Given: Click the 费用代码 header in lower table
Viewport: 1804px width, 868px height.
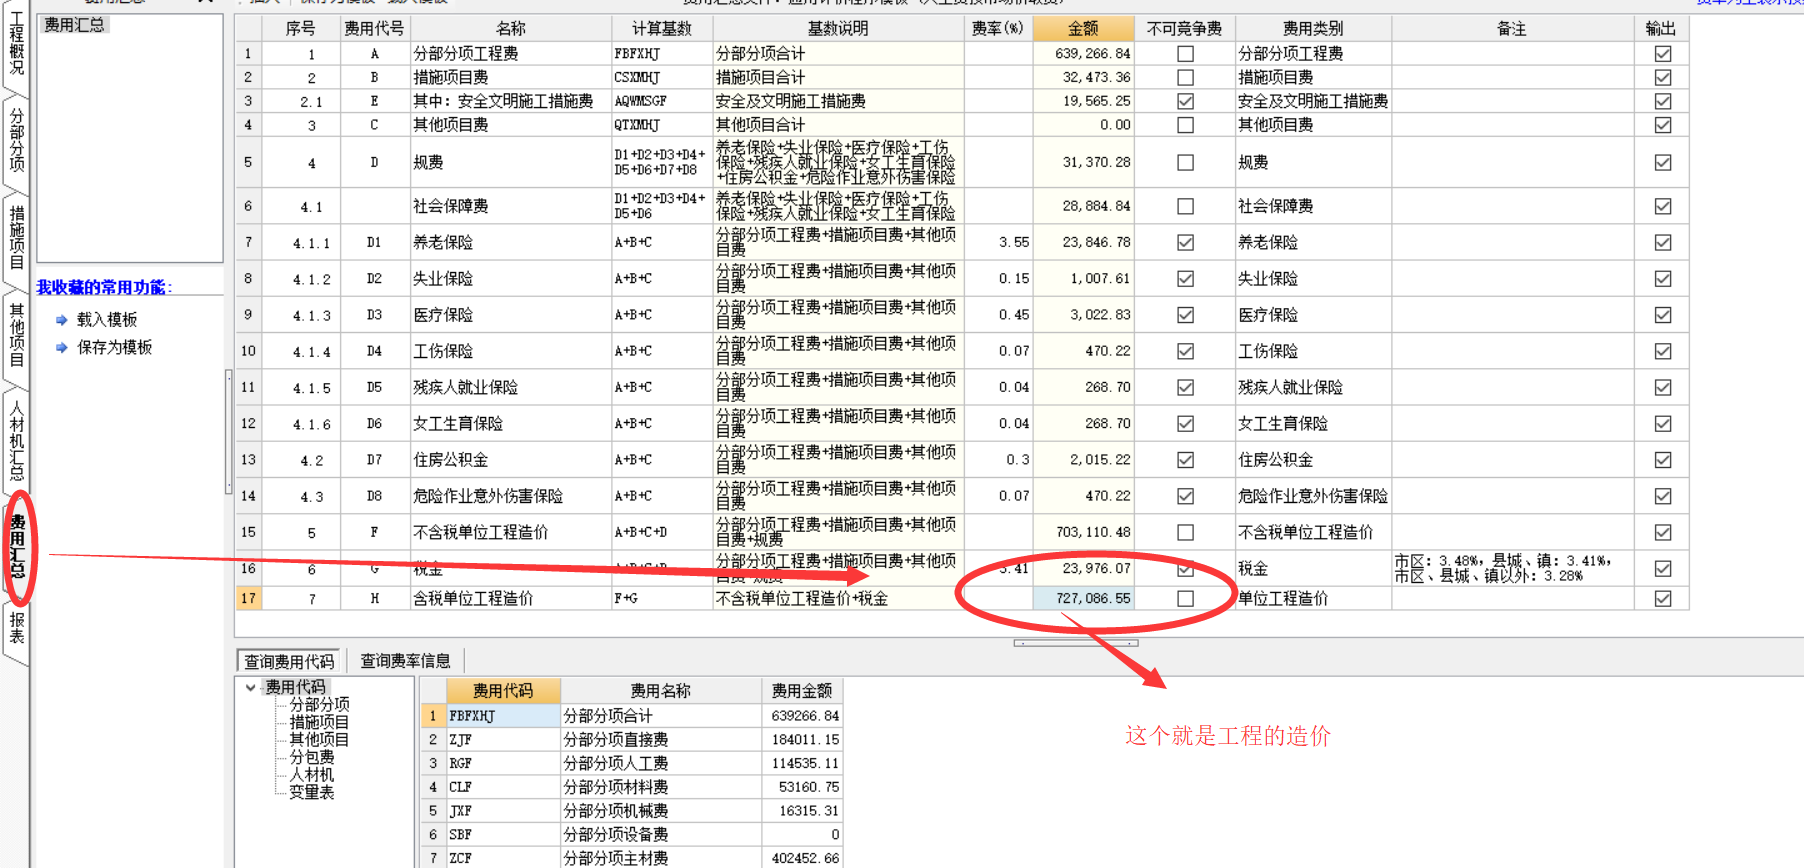Looking at the screenshot, I should pyautogui.click(x=503, y=691).
